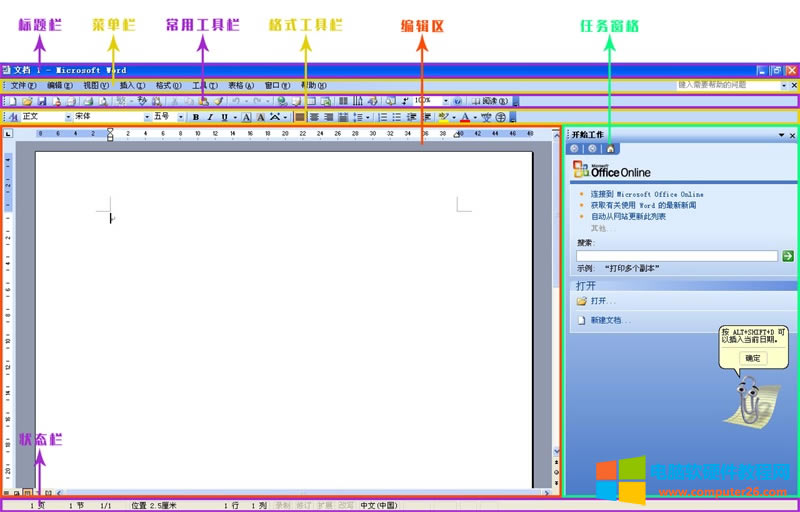Click the Phonetic Guide icon
Viewport: 800px width, 512px height.
click(487, 117)
